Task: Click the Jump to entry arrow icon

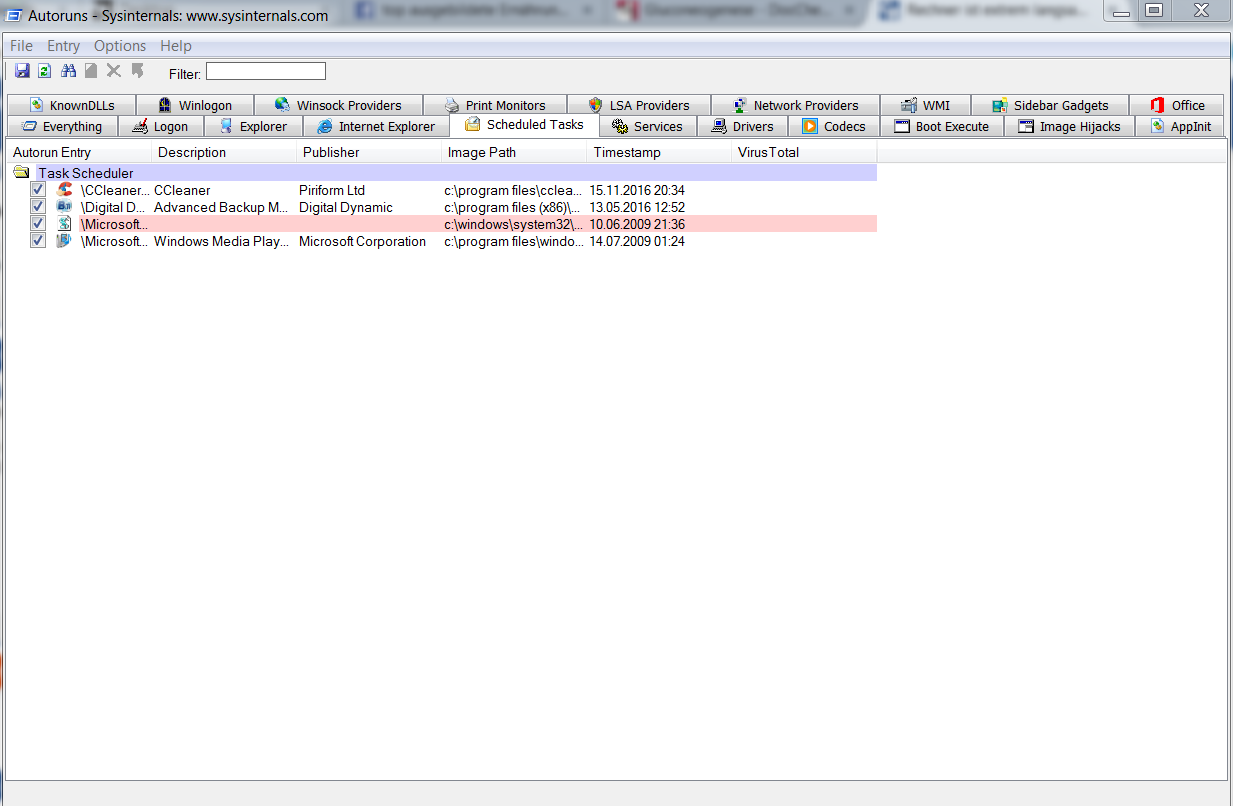Action: (138, 71)
